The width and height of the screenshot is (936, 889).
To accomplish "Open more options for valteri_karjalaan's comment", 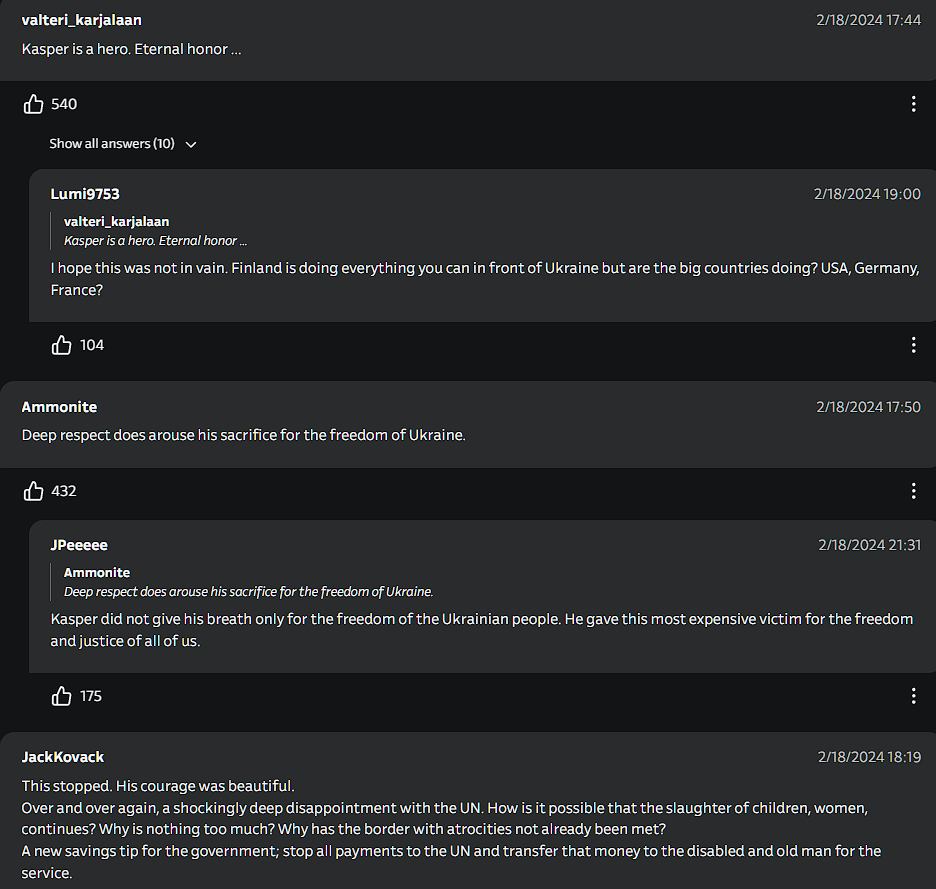I will (913, 104).
